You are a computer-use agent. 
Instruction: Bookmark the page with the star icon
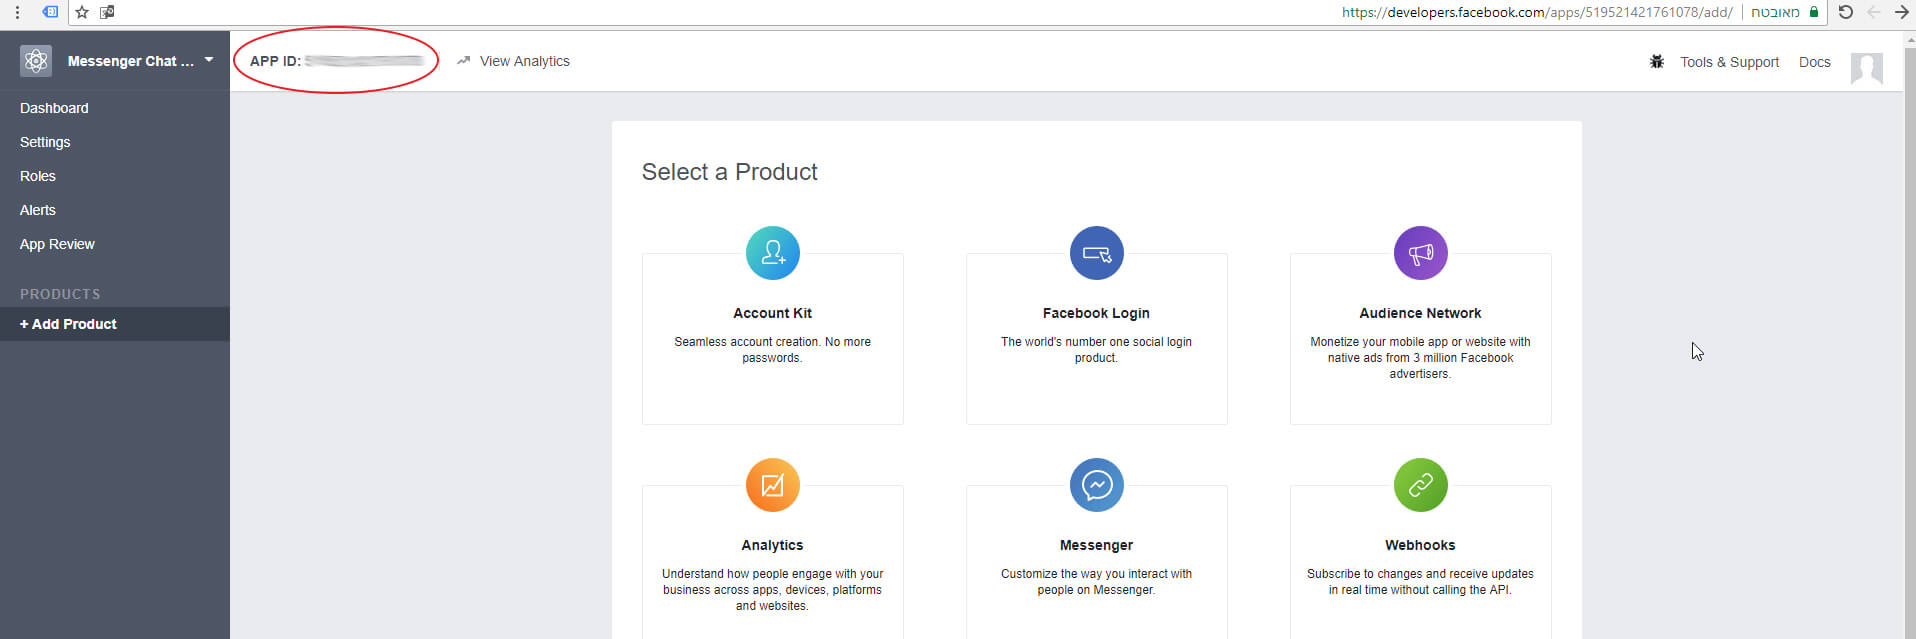coord(82,12)
